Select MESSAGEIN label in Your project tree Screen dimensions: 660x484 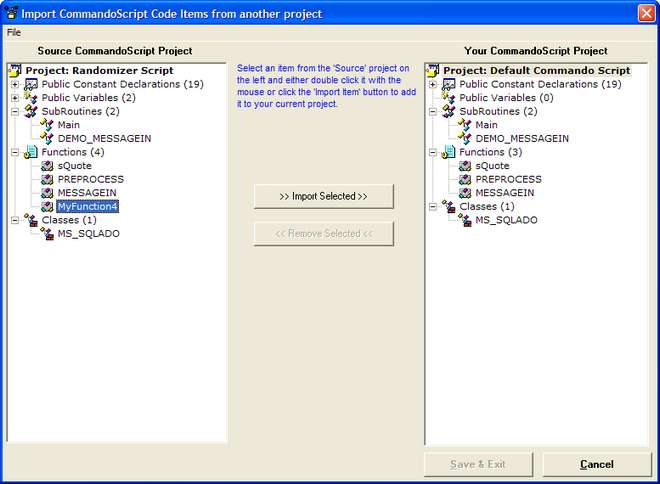505,193
